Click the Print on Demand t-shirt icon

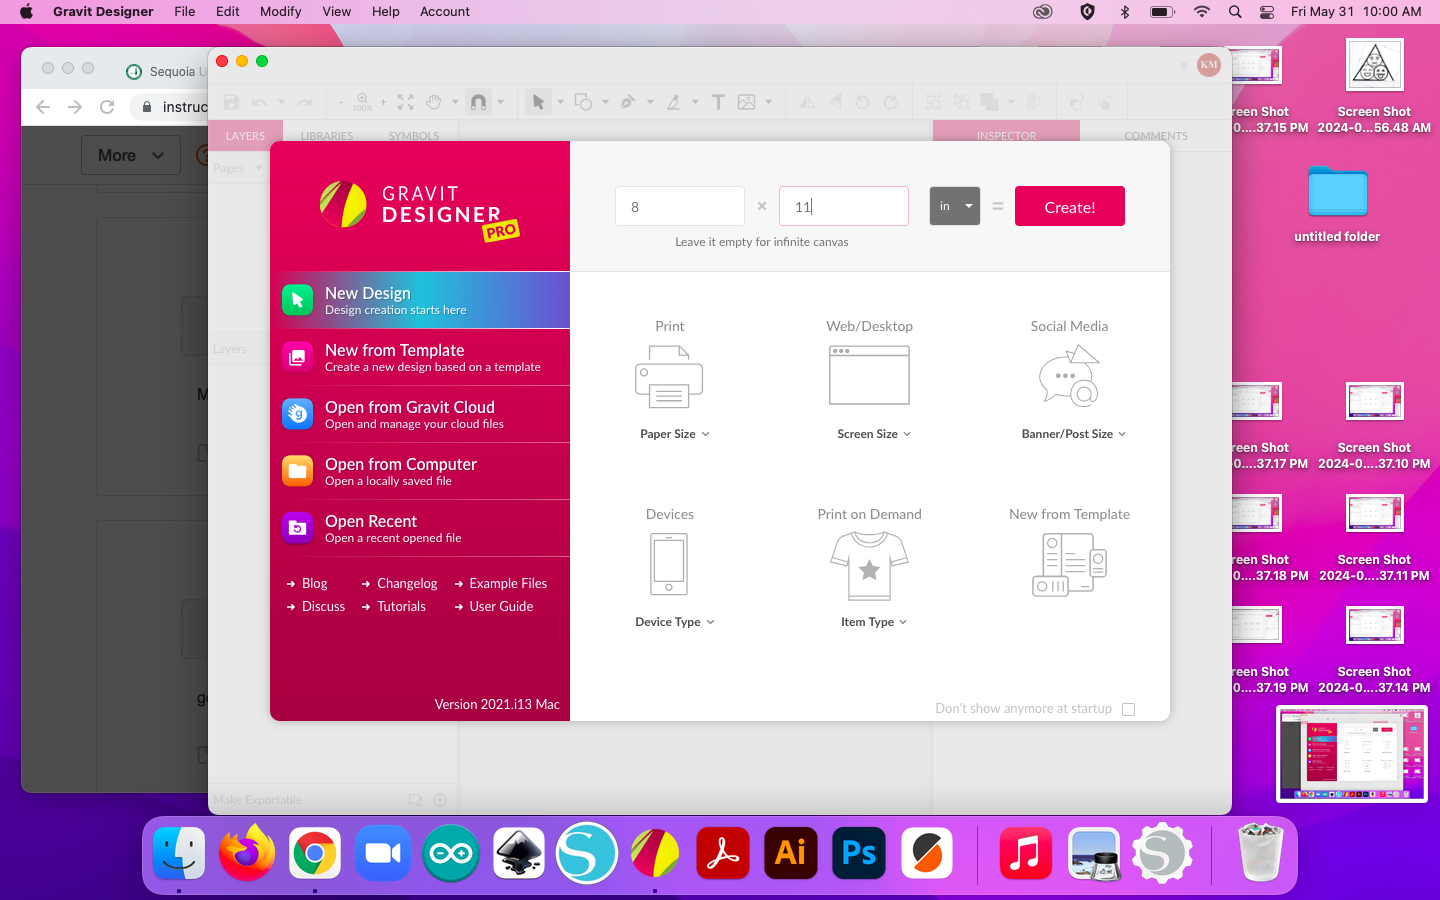click(x=869, y=565)
